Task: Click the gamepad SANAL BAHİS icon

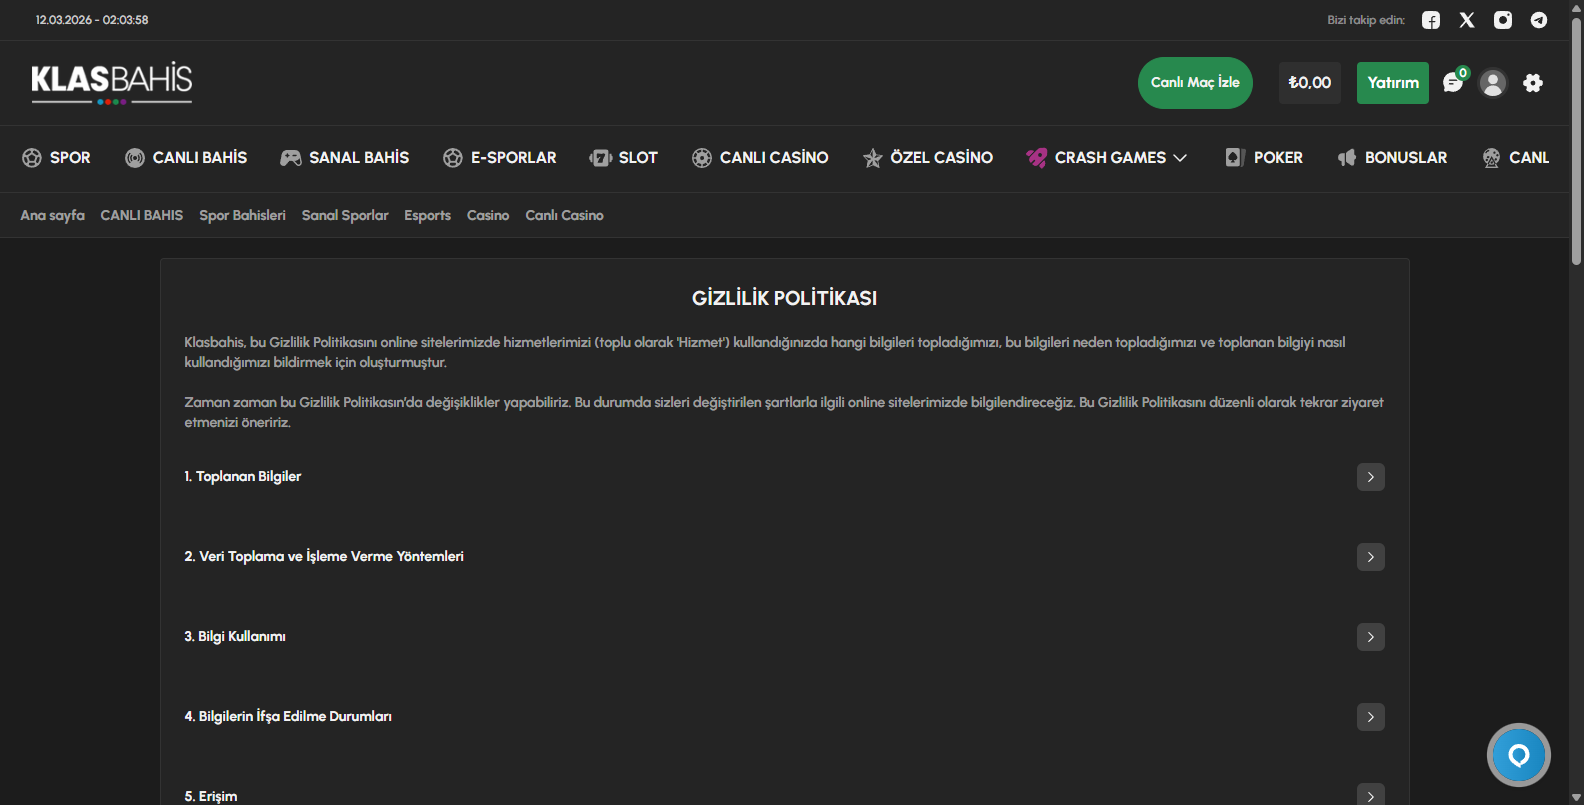Action: coord(291,158)
